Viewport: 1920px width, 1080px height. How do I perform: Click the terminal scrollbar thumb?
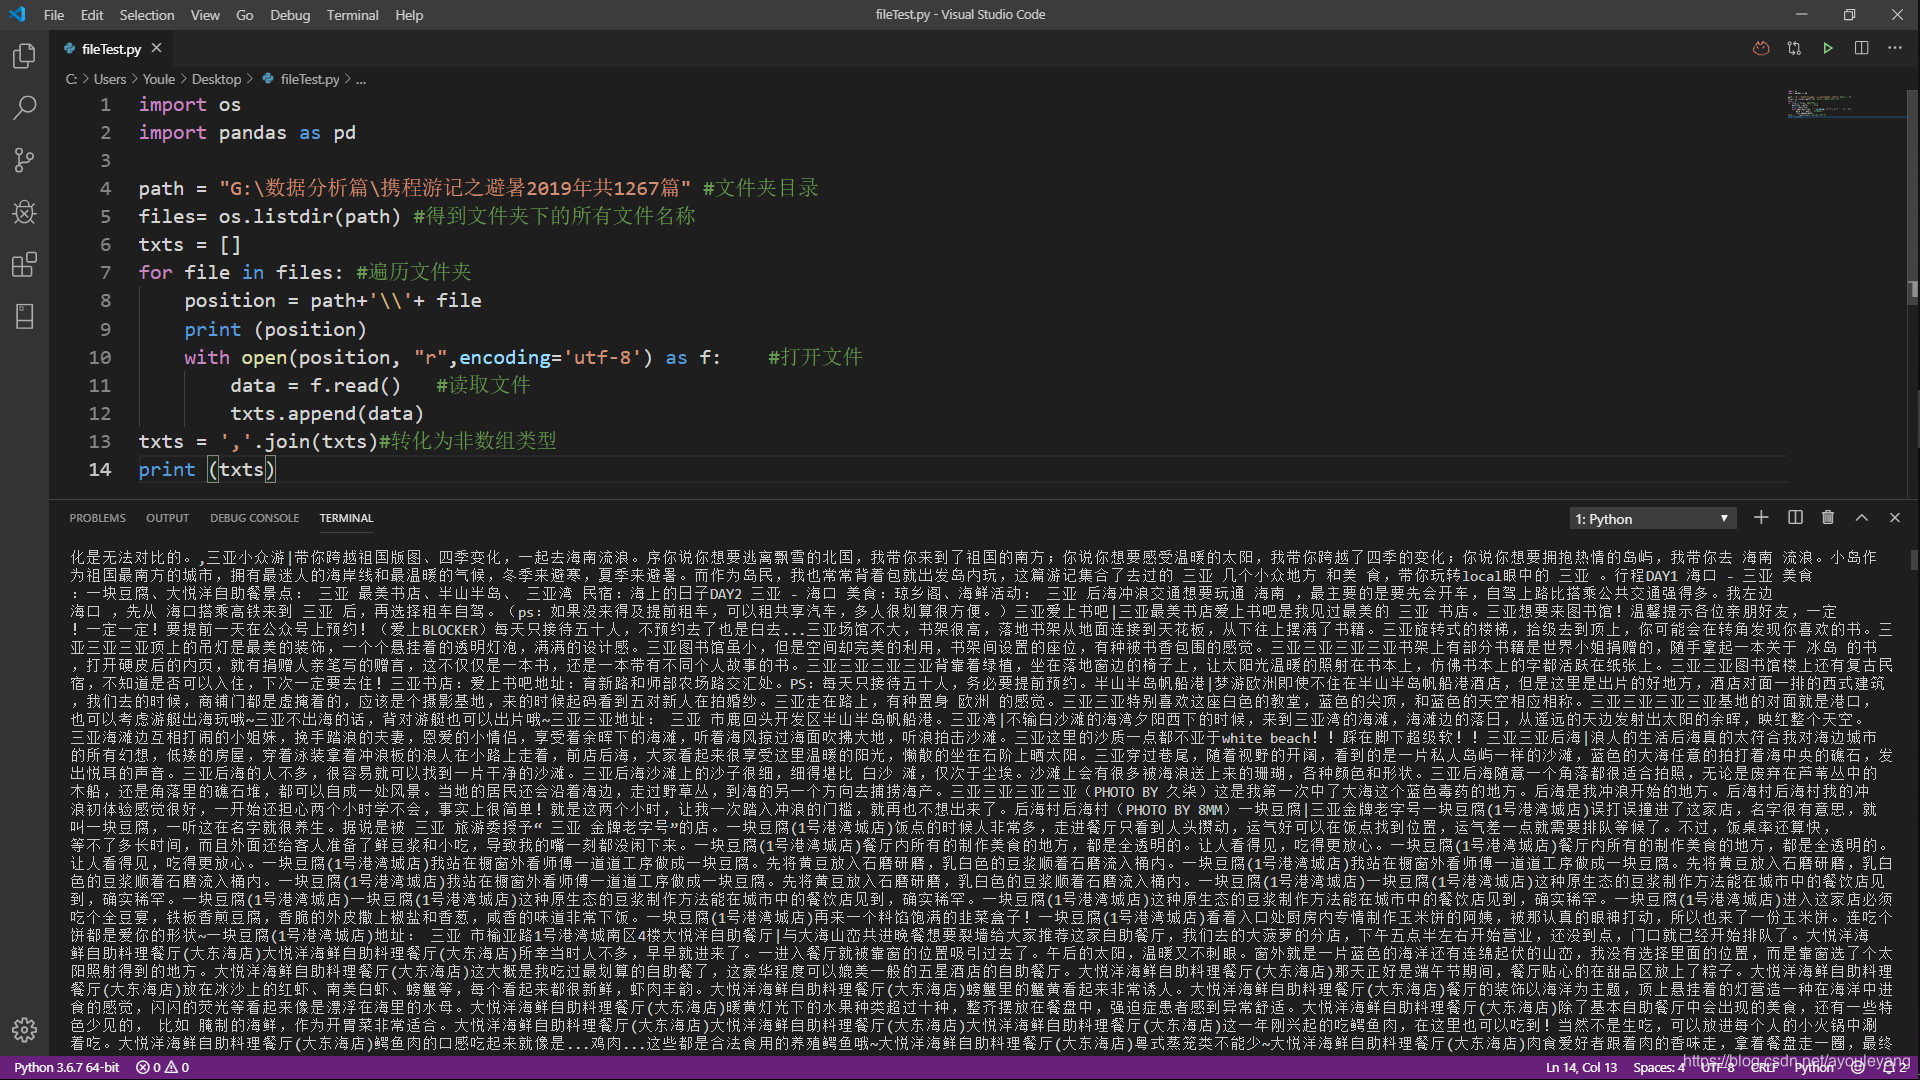(1913, 560)
